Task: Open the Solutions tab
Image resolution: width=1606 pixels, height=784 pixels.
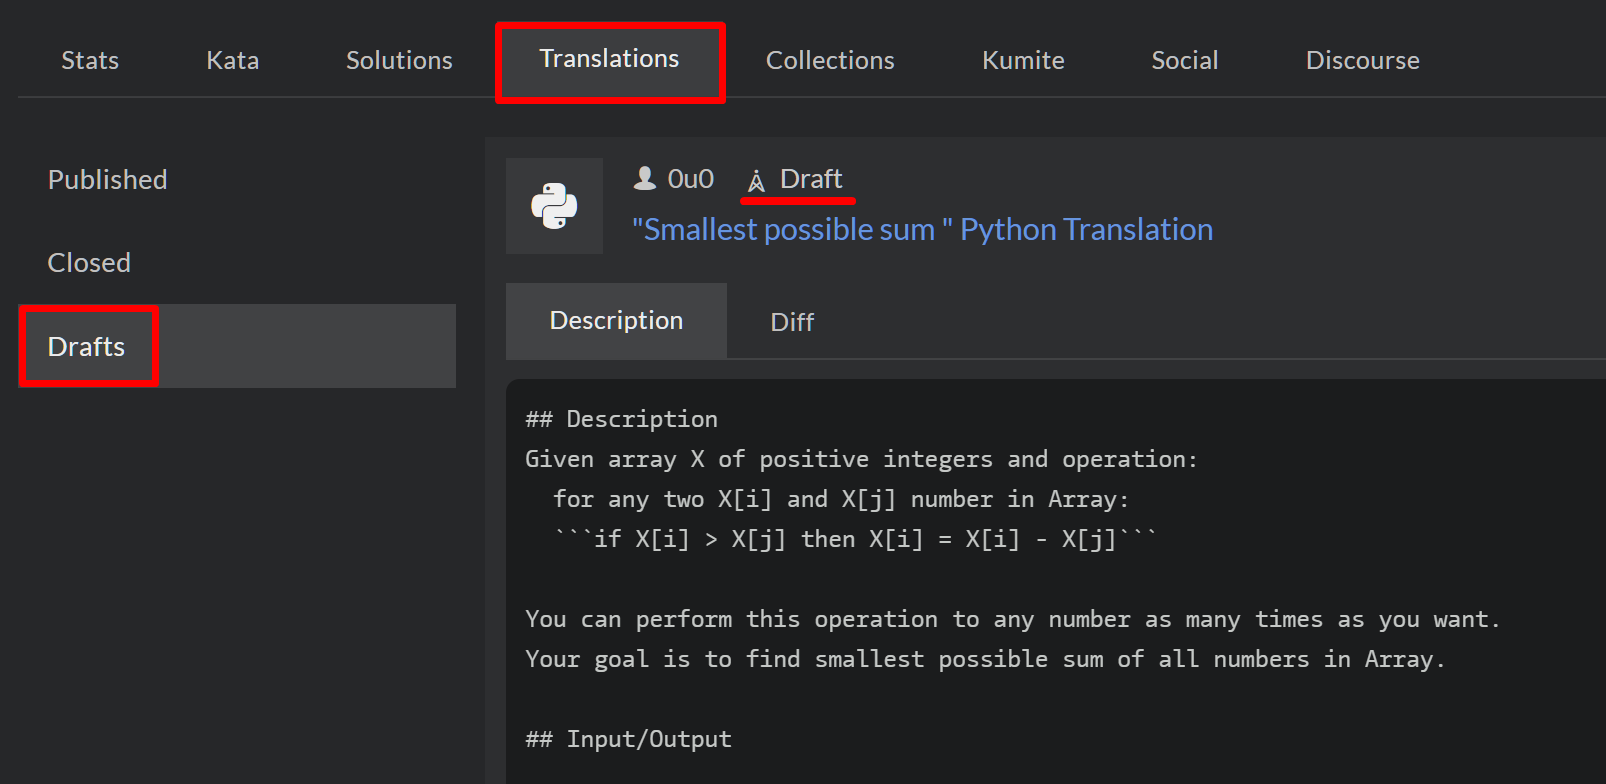Action: coord(399,60)
